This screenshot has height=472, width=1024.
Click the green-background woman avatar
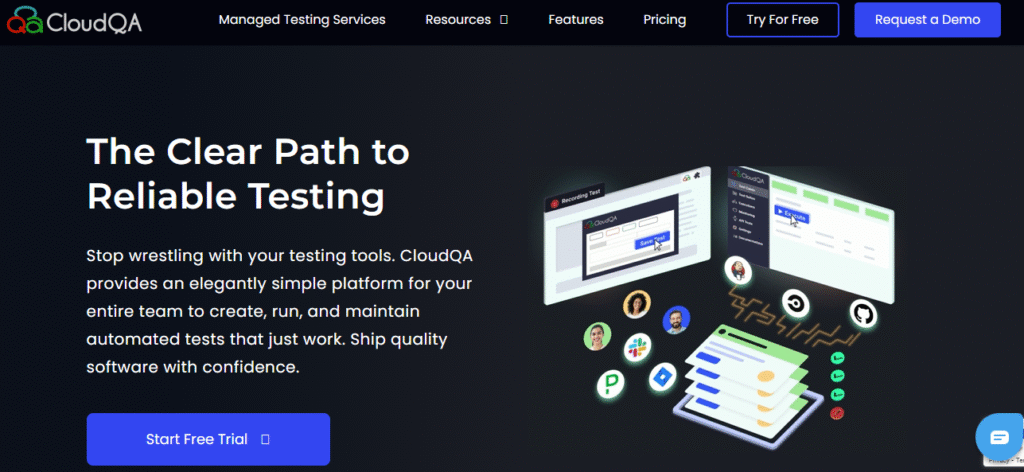[x=597, y=336]
